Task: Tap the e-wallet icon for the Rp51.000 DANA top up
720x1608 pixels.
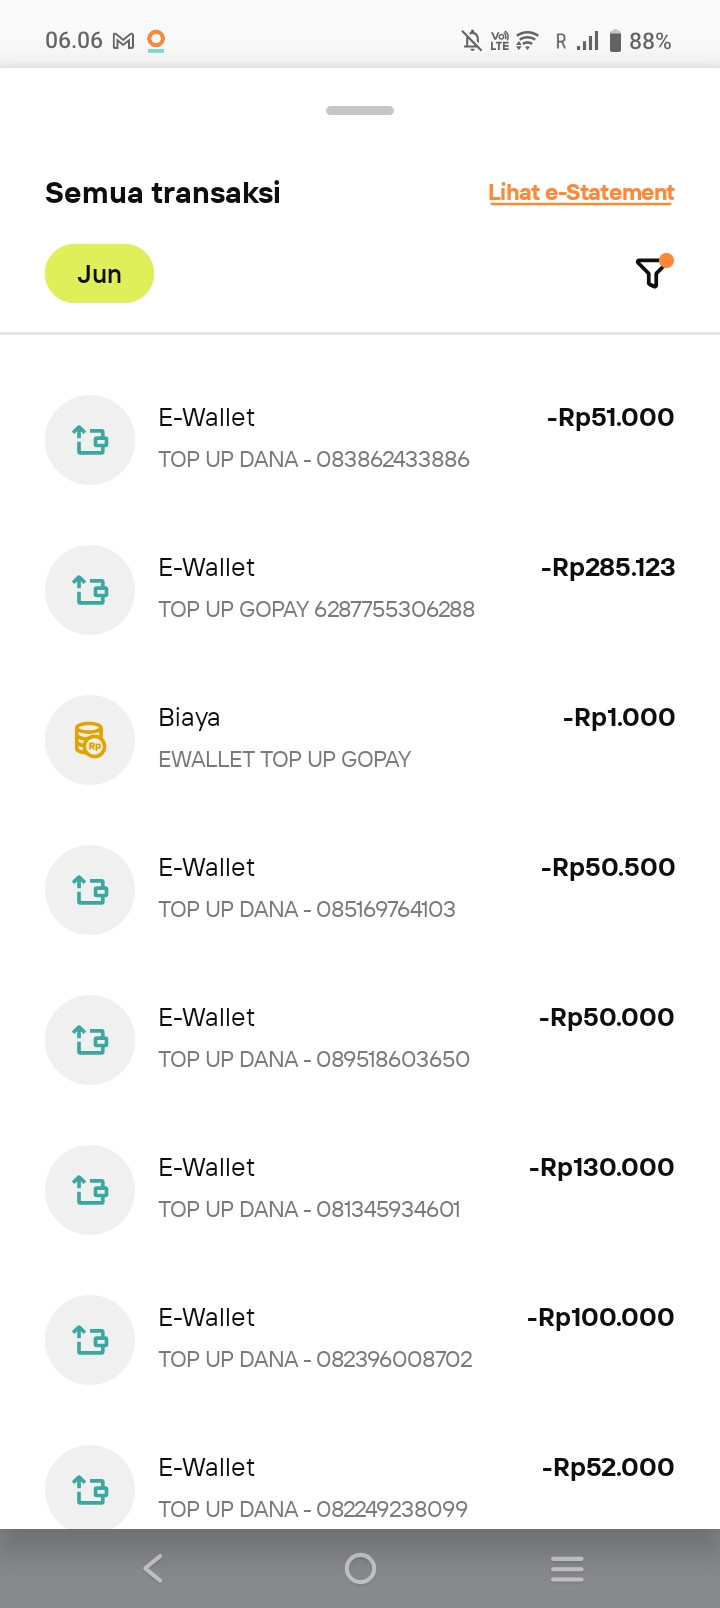Action: (90, 440)
